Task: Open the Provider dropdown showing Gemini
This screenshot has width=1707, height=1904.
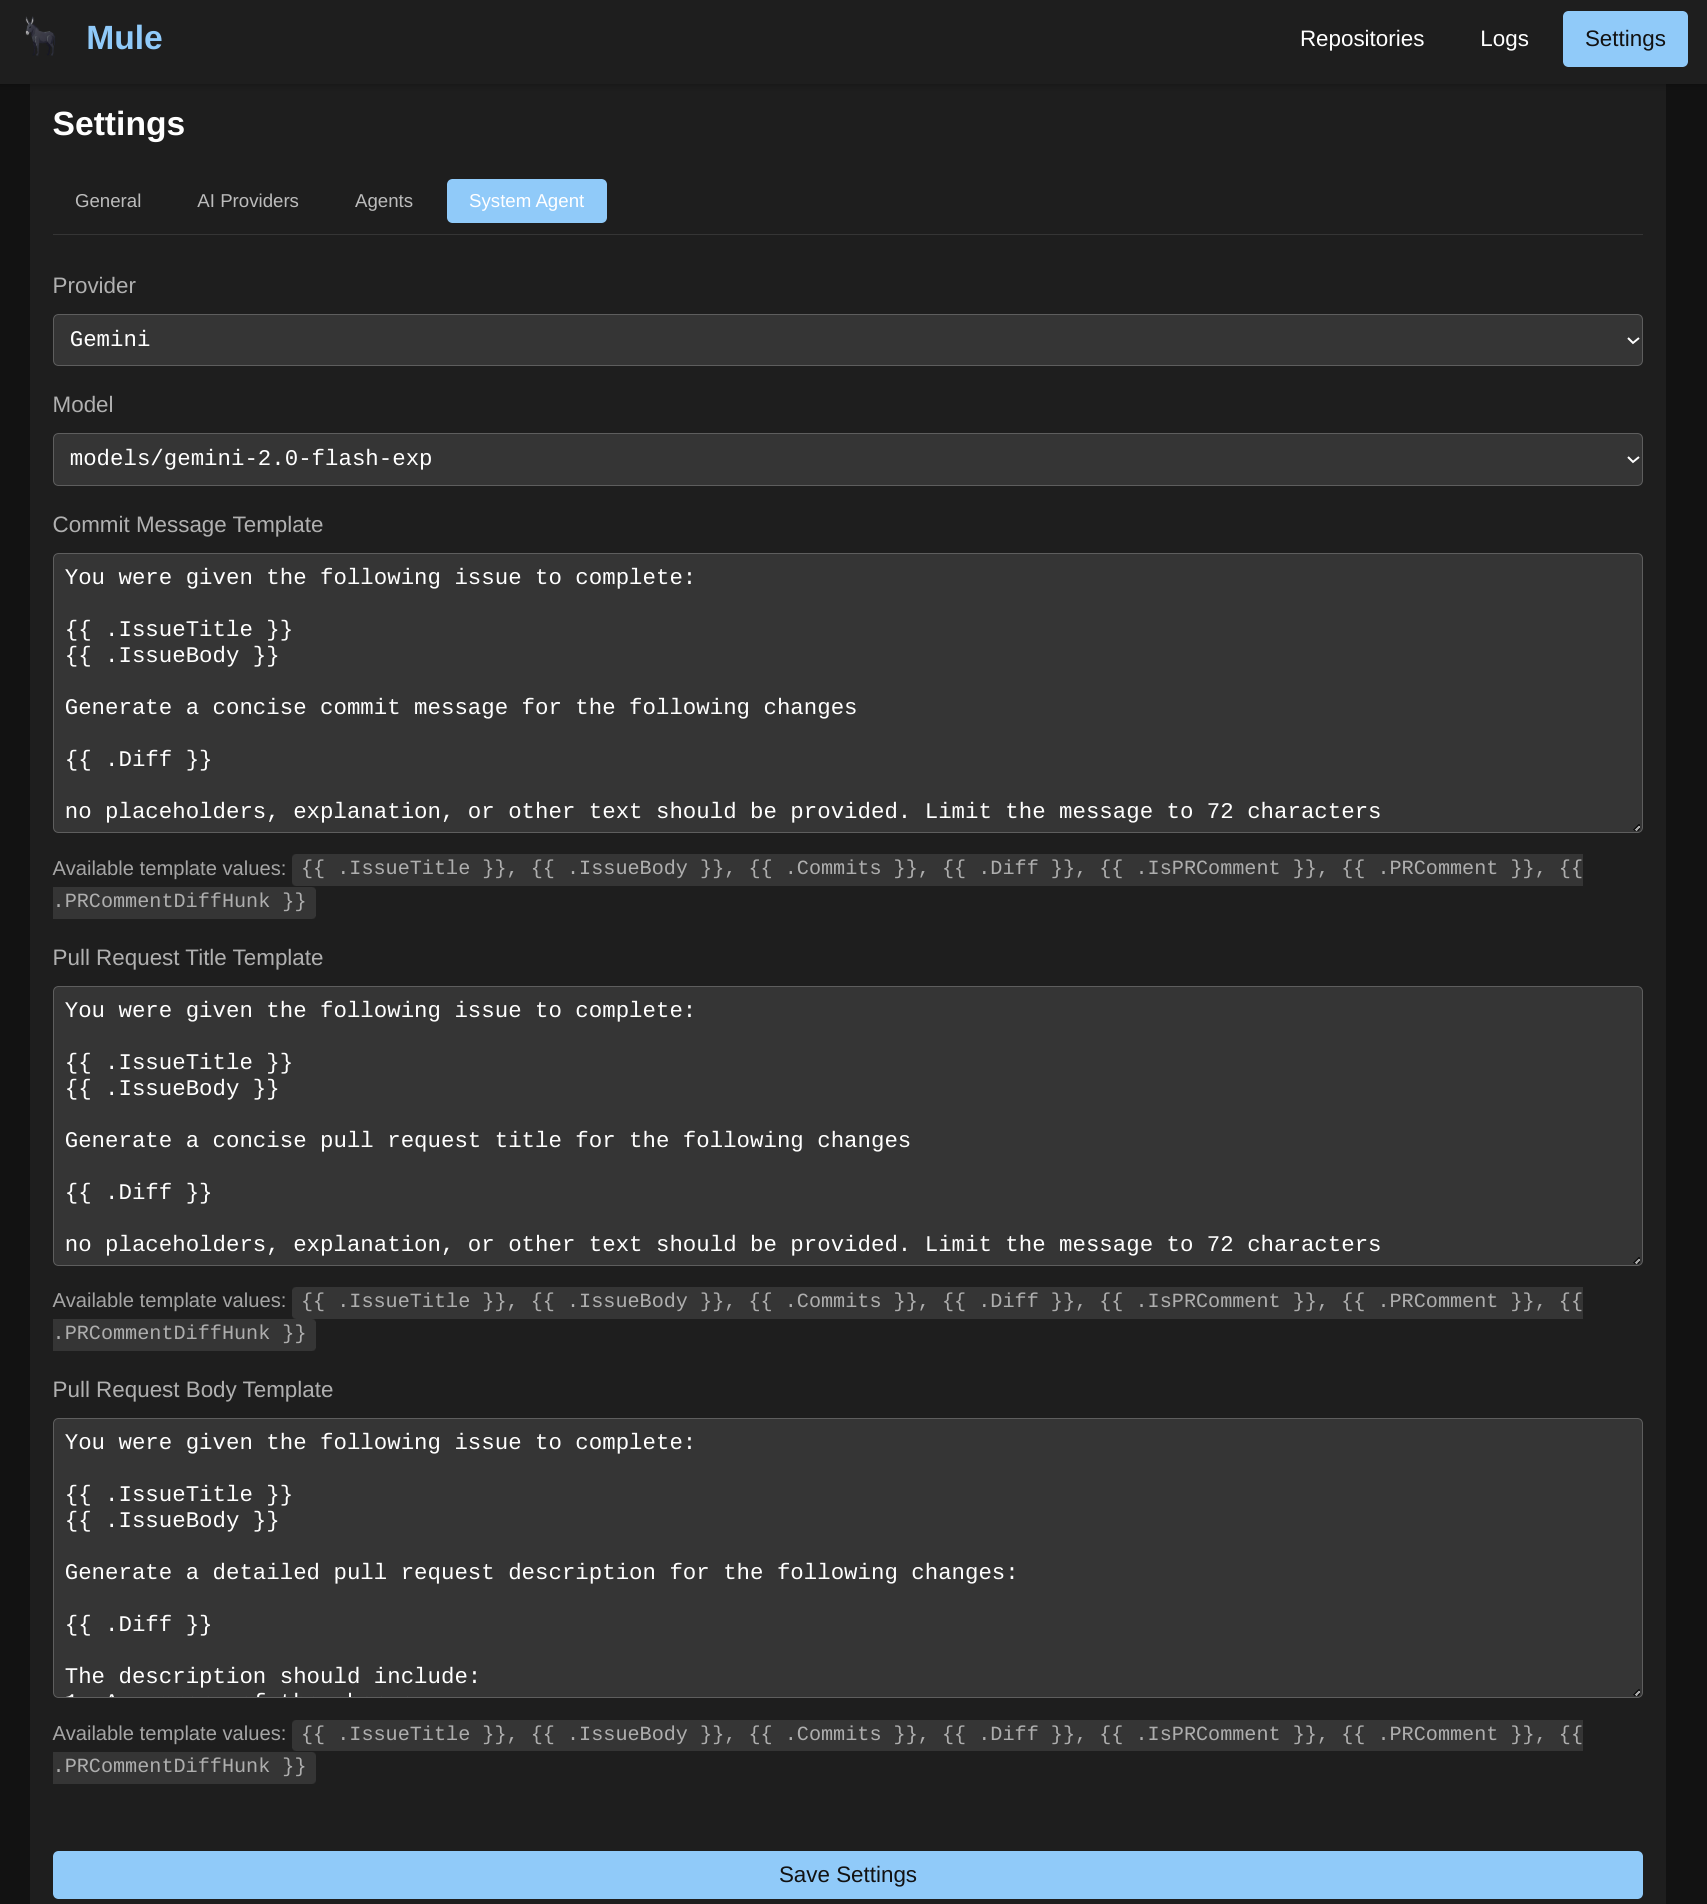Action: click(847, 340)
